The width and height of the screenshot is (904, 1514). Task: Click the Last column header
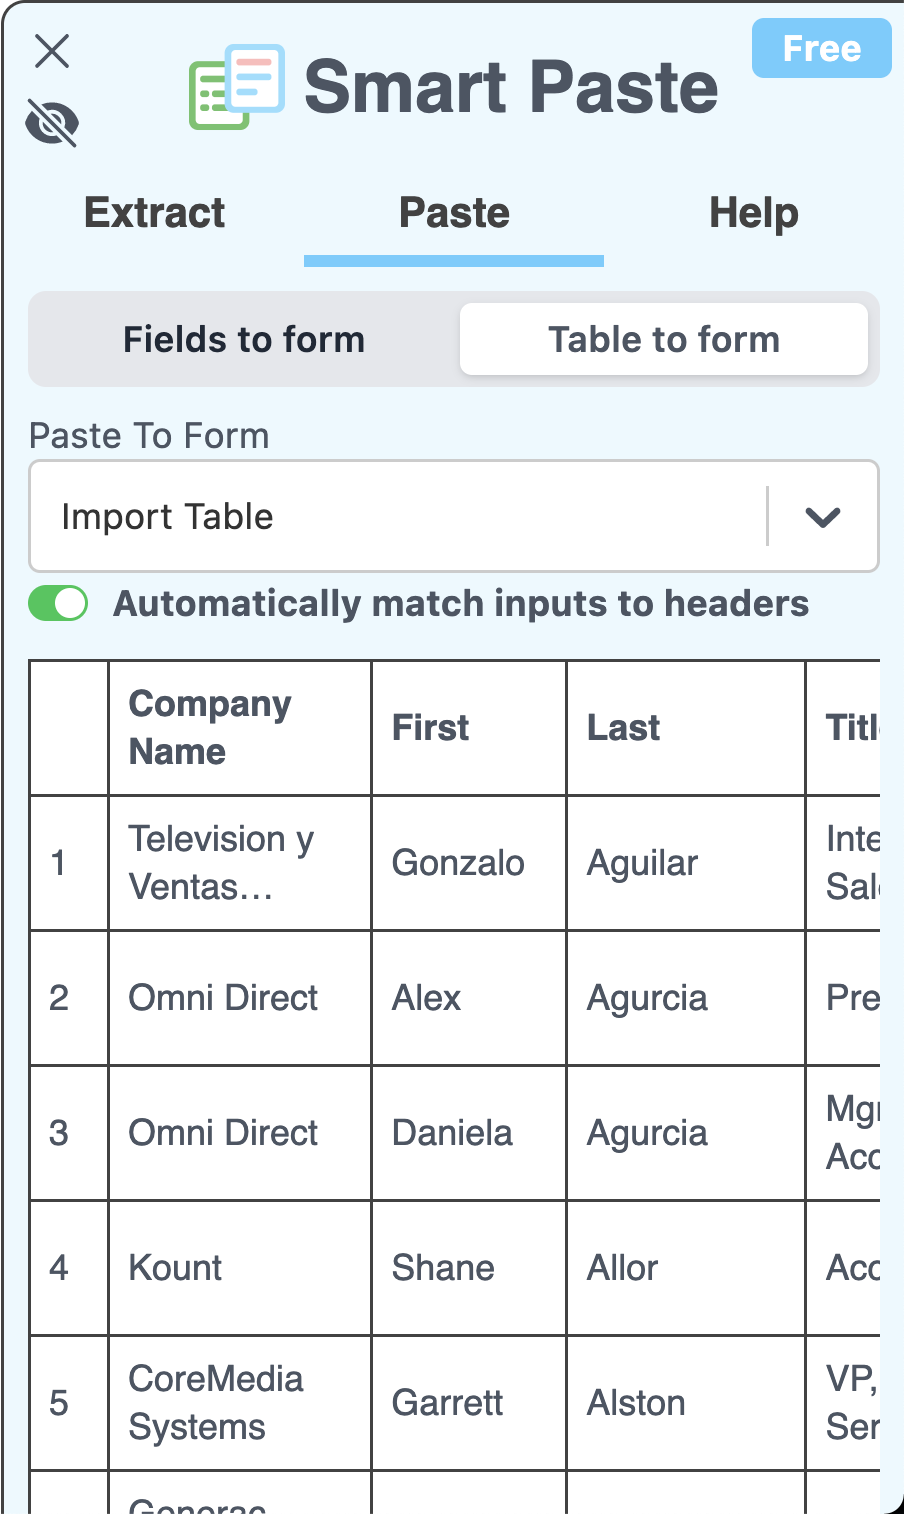coord(686,728)
